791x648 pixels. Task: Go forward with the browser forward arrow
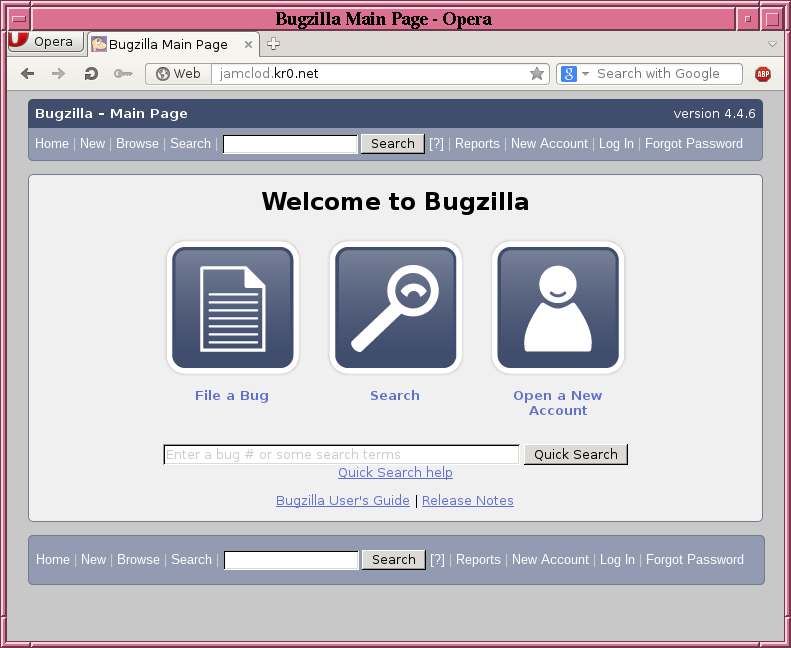59,74
